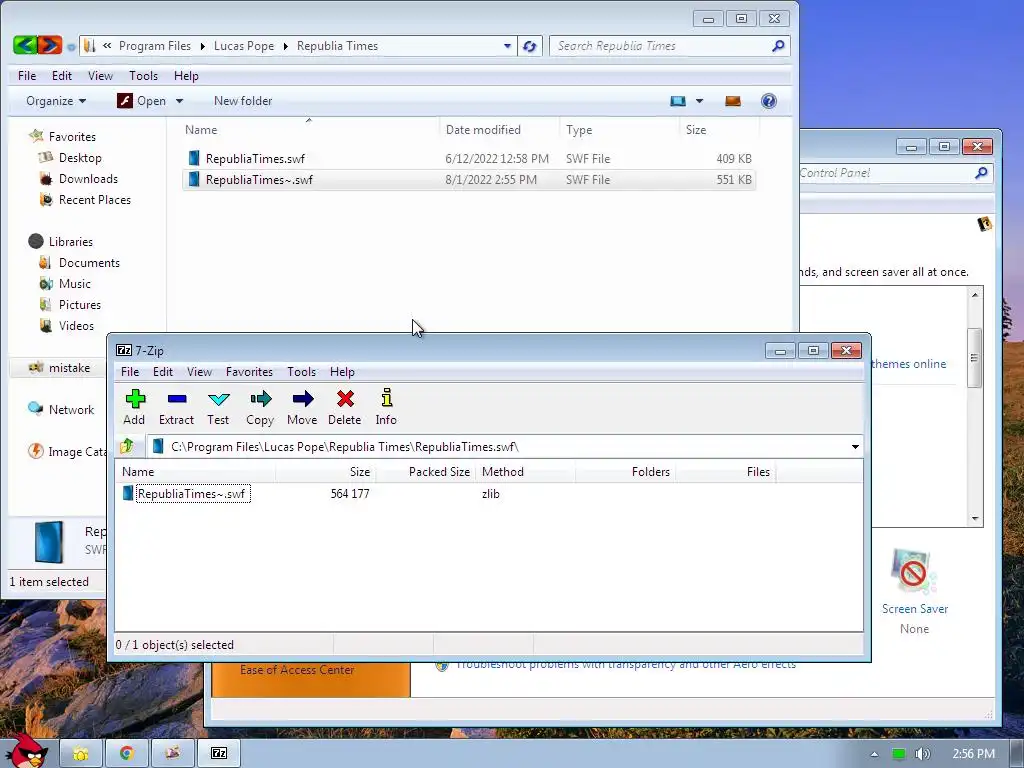Screen dimensions: 1024x768
Task: Sort 7-Zip list by Method column
Action: click(x=502, y=472)
